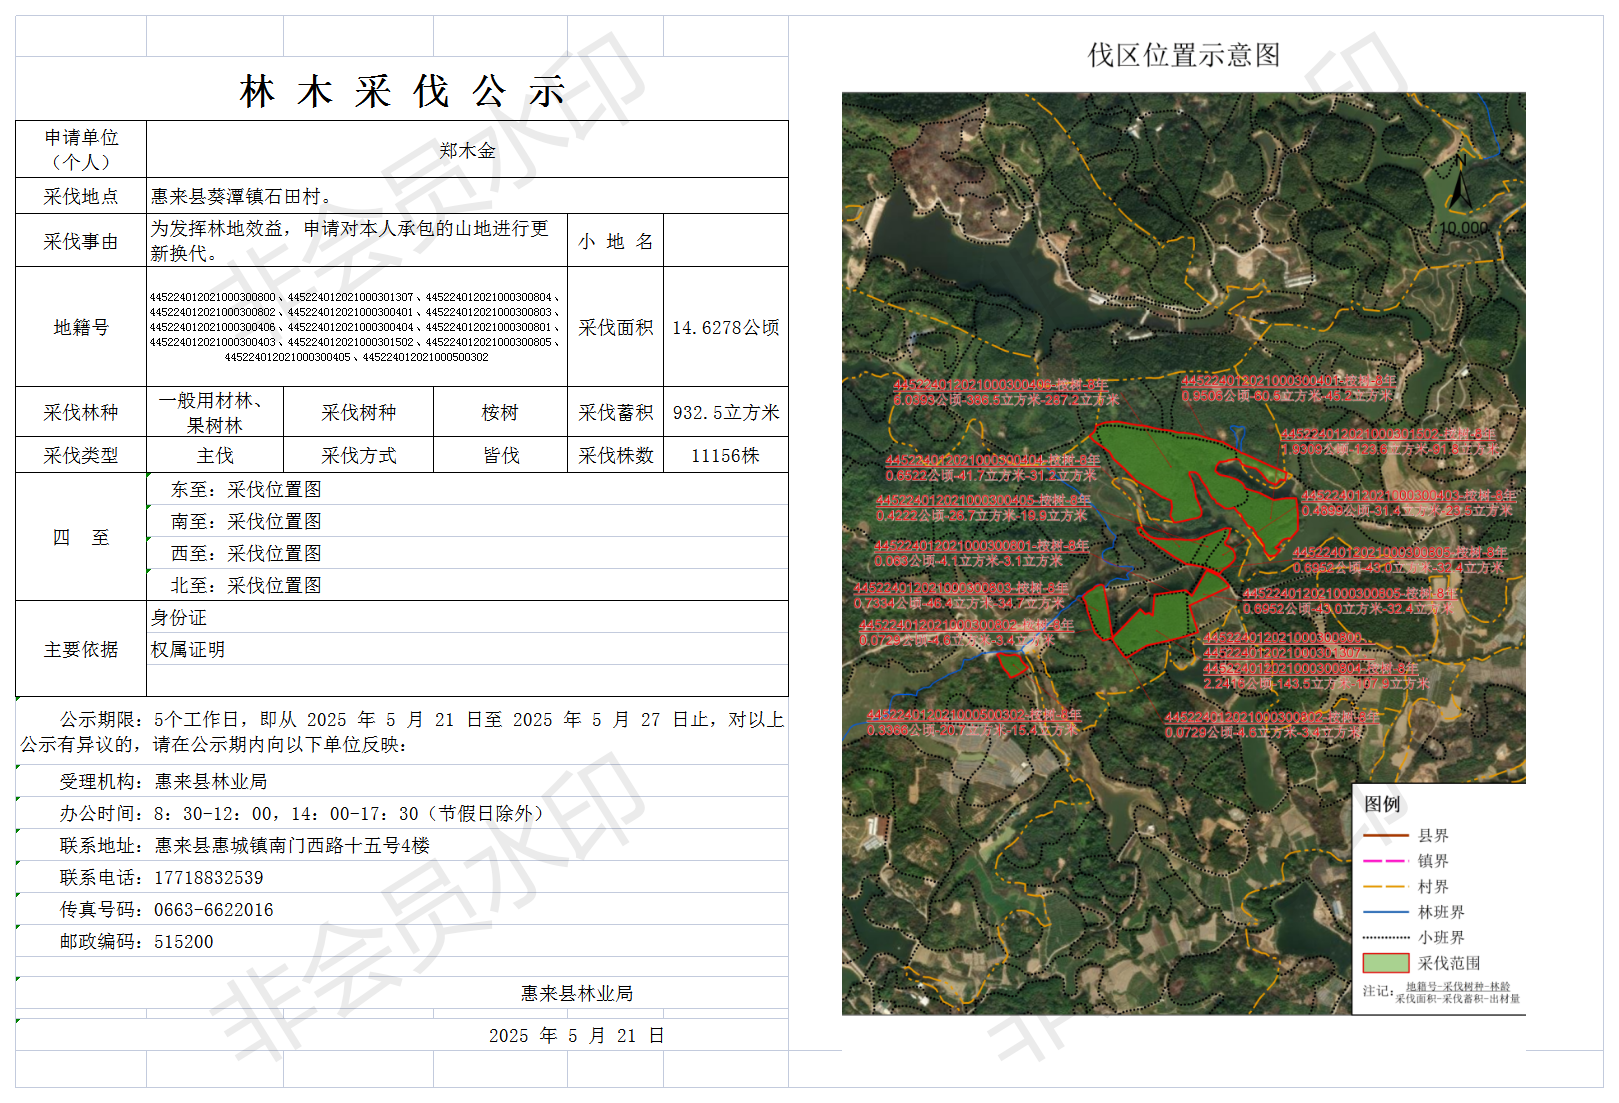
Task: Click the 采伐株数 label cell
Action: (615, 455)
